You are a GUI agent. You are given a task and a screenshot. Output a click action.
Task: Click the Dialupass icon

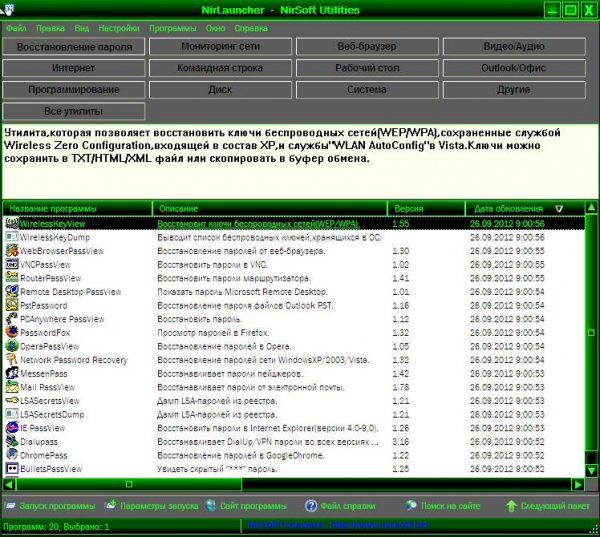click(x=12, y=441)
